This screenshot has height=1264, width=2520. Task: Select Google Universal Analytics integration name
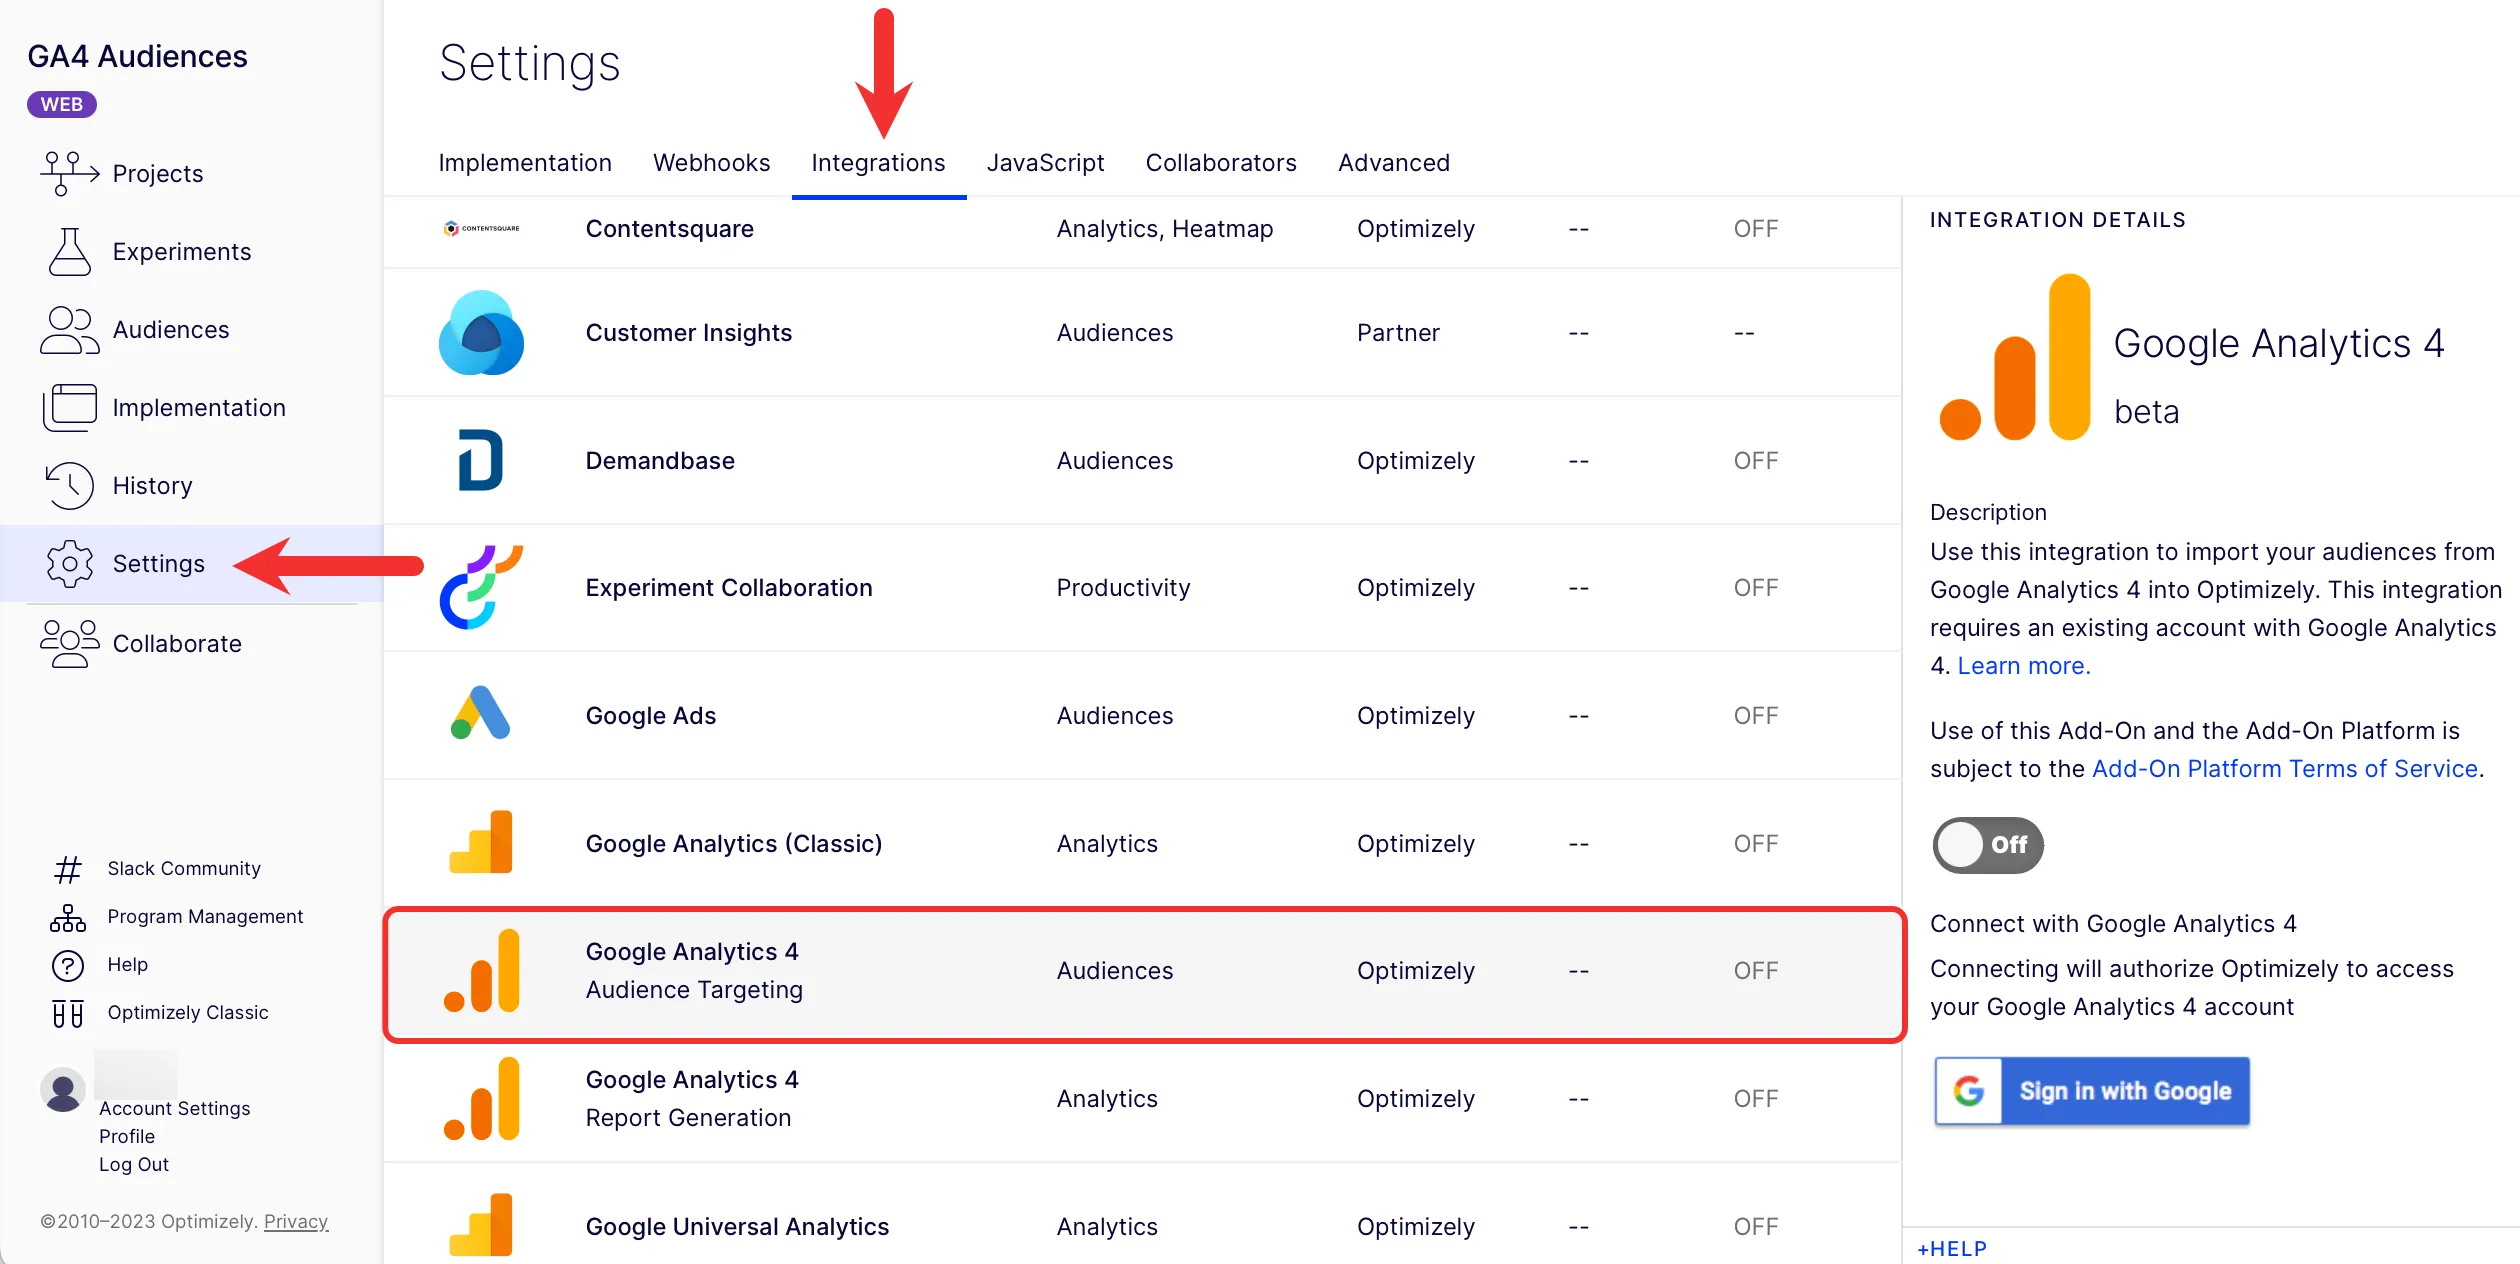[737, 1227]
